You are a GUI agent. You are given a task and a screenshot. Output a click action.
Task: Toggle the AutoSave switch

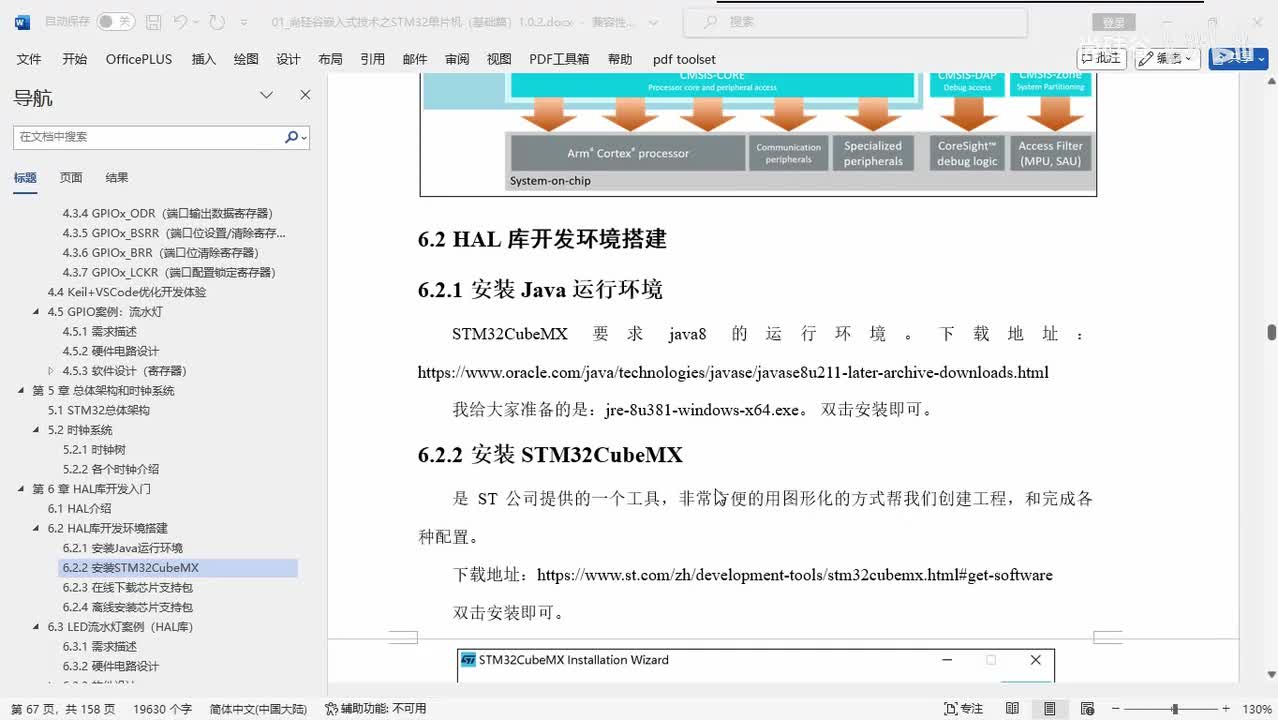coord(116,21)
